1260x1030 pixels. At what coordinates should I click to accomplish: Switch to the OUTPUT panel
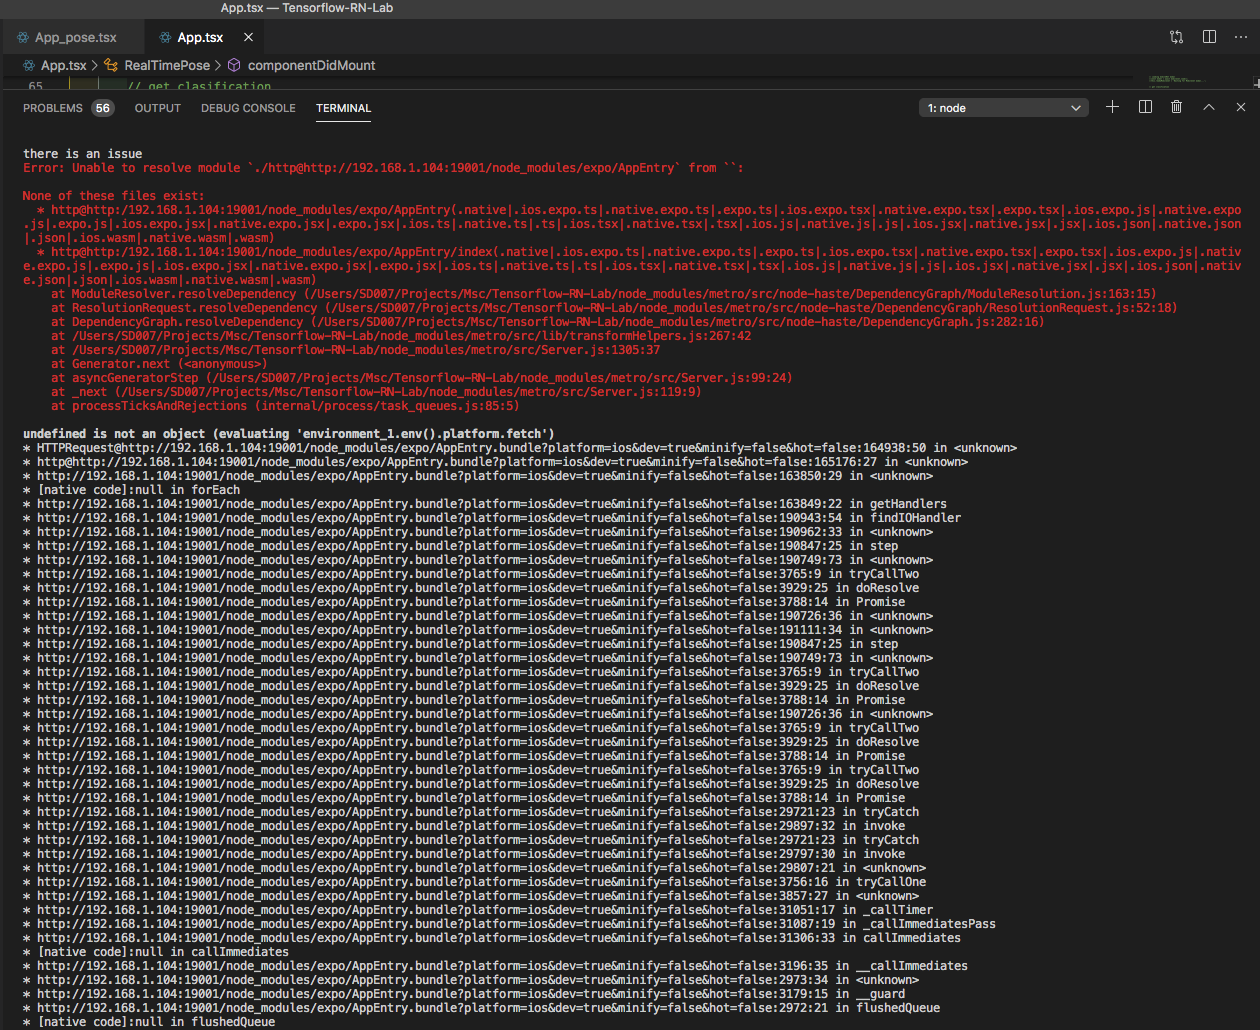tap(157, 108)
